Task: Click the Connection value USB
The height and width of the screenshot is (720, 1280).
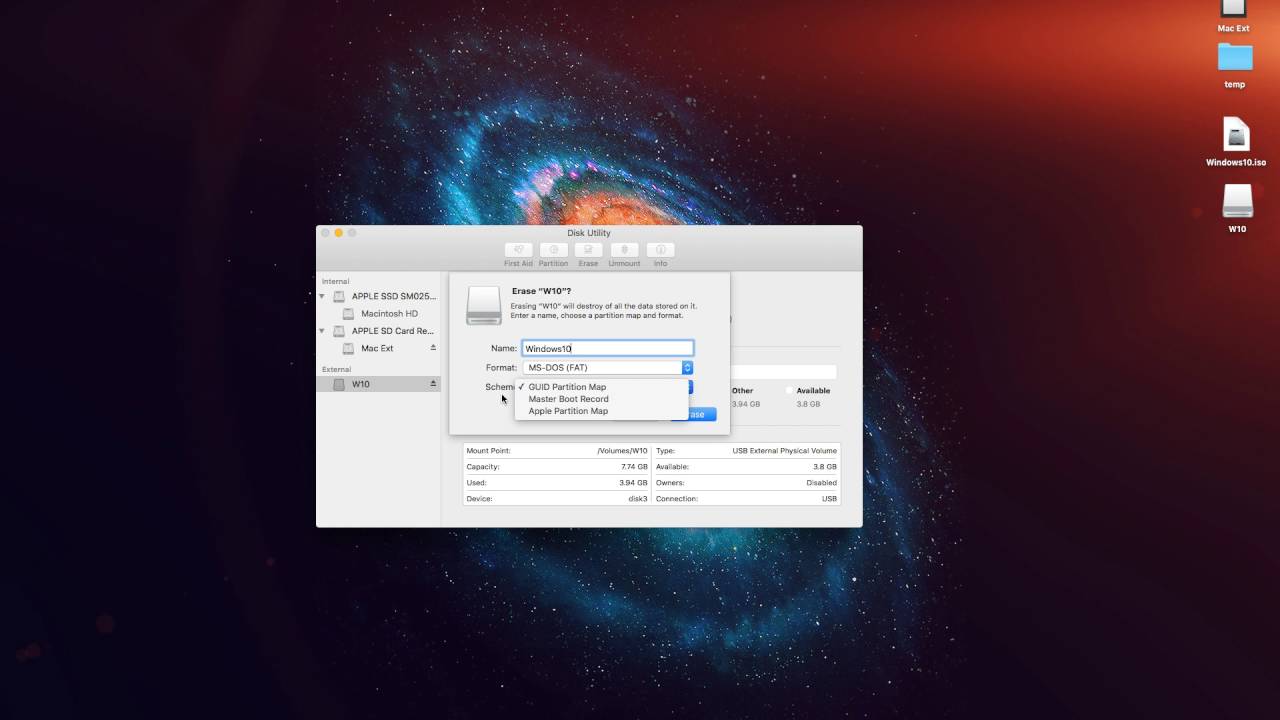Action: click(829, 499)
